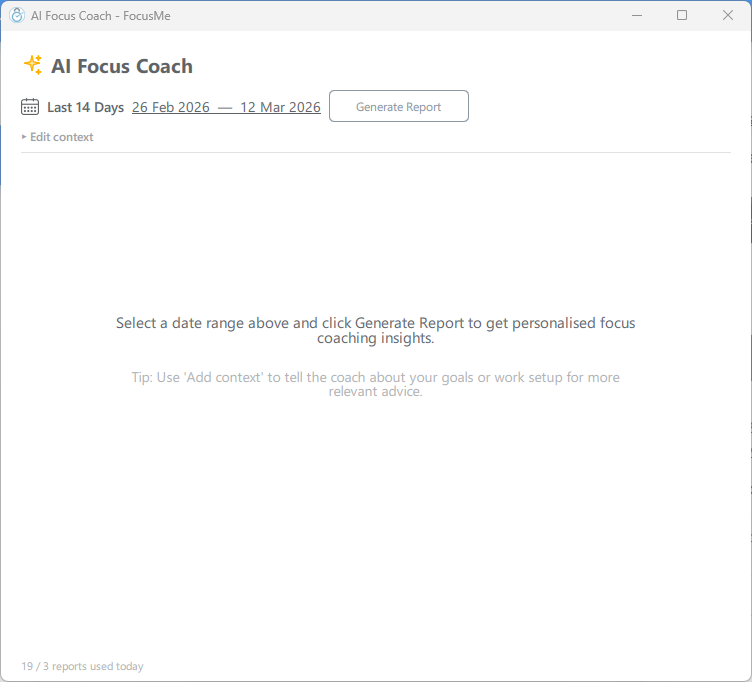Open the calendar icon date picker
Screen dimensions: 752x682
[30, 106]
